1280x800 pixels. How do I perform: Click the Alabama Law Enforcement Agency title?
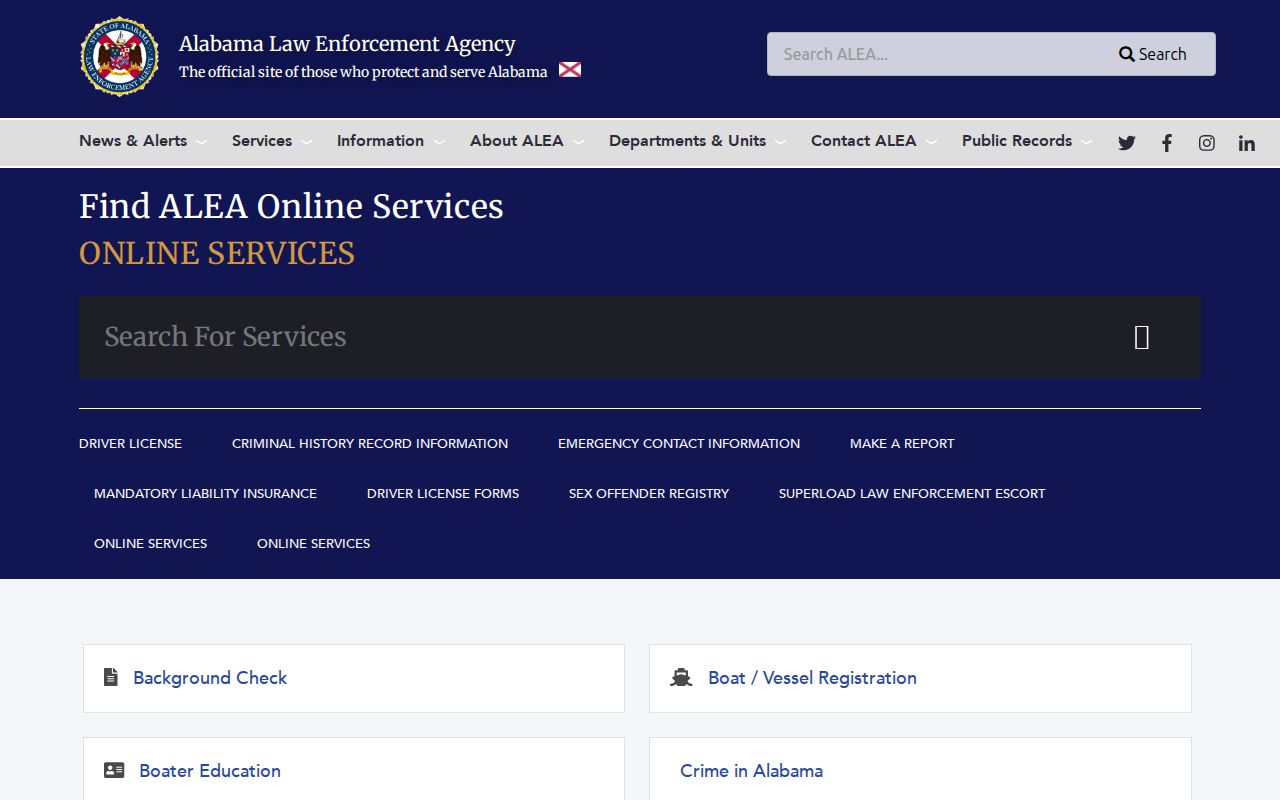347,44
